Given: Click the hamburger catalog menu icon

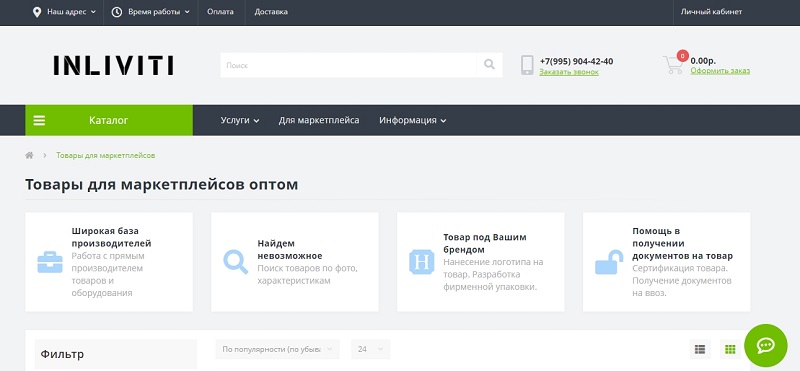Looking at the screenshot, I should (39, 120).
